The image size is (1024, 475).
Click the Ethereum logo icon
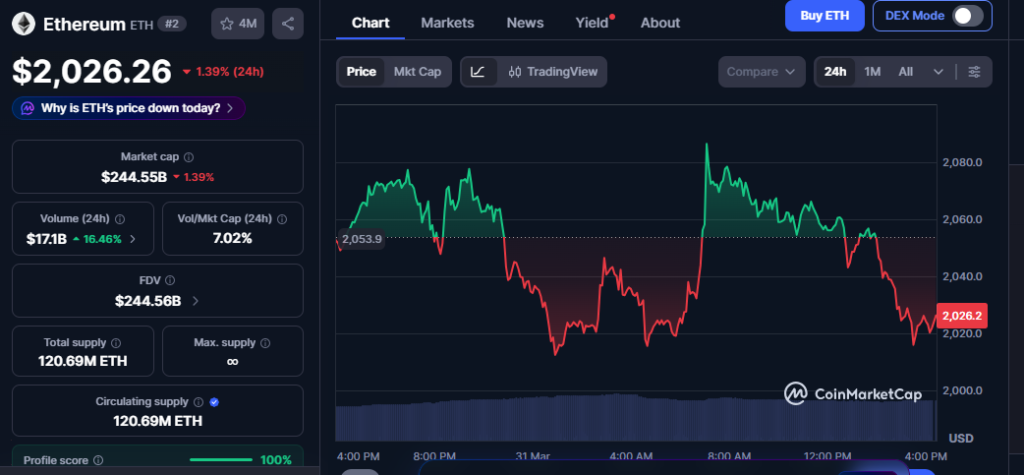click(x=24, y=23)
